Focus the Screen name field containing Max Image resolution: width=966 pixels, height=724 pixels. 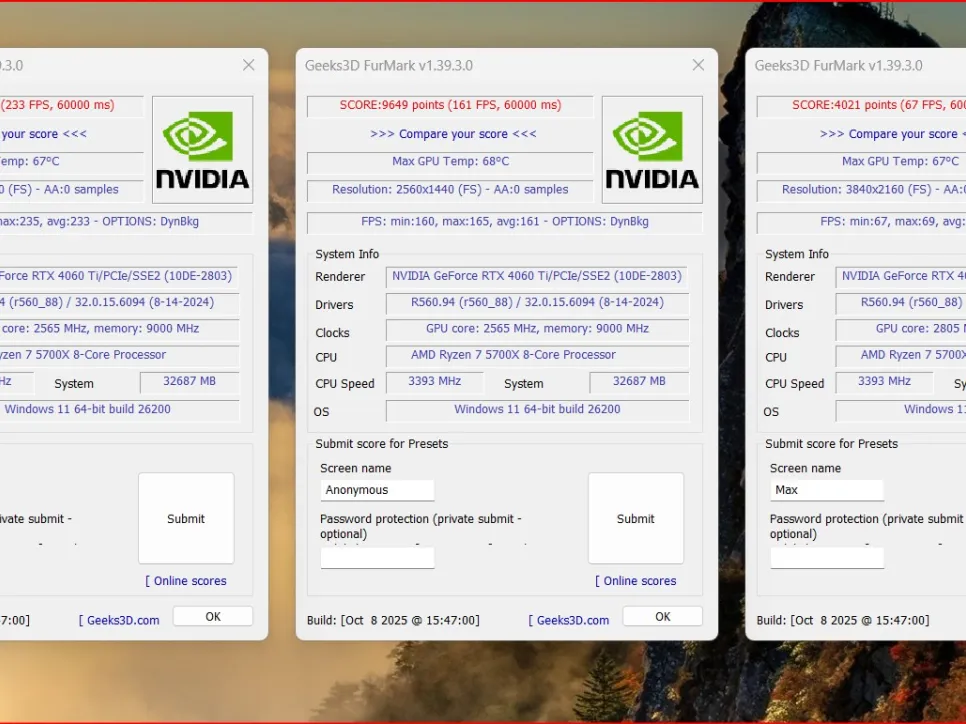point(826,490)
